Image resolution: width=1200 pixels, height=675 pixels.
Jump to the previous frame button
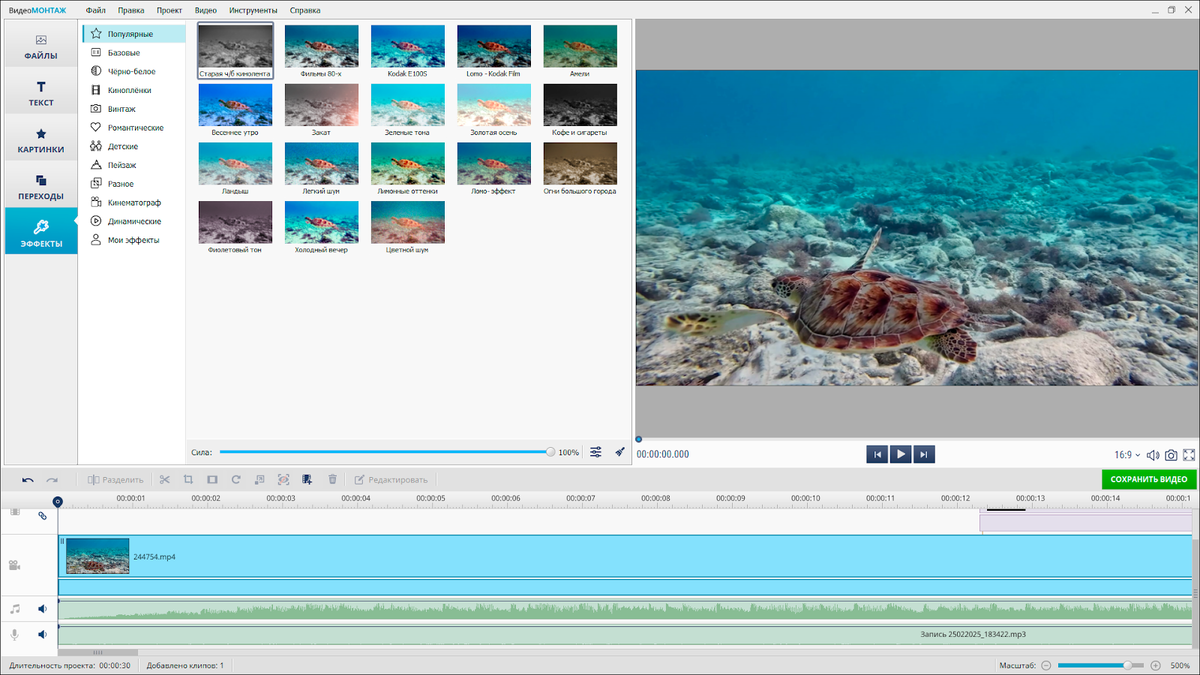pos(877,454)
